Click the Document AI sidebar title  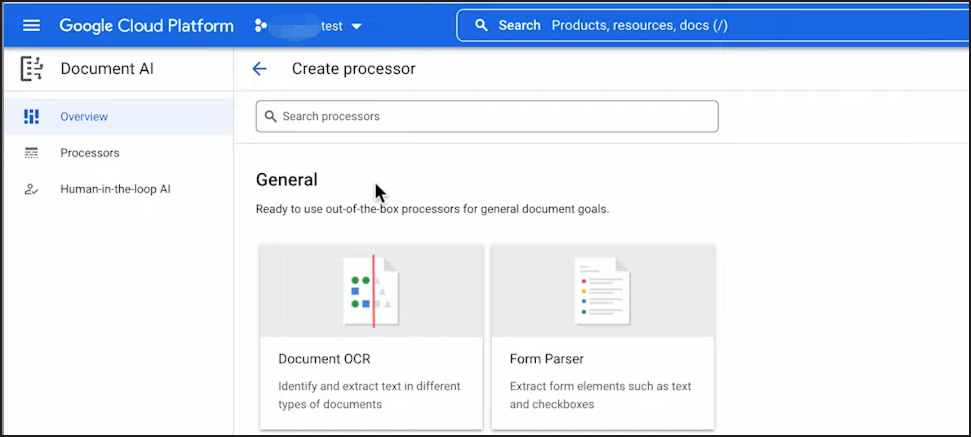coord(107,69)
